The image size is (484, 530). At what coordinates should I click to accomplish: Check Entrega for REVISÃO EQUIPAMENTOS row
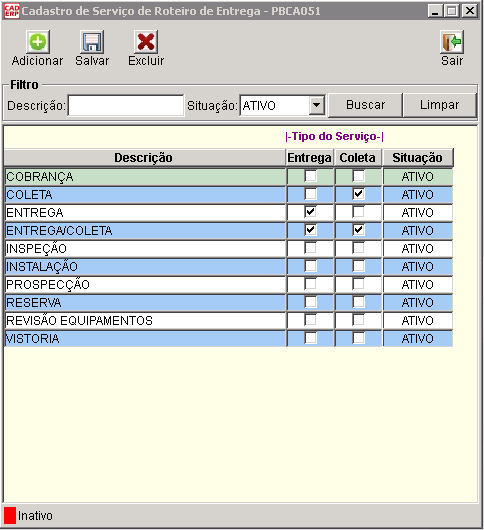[x=310, y=320]
